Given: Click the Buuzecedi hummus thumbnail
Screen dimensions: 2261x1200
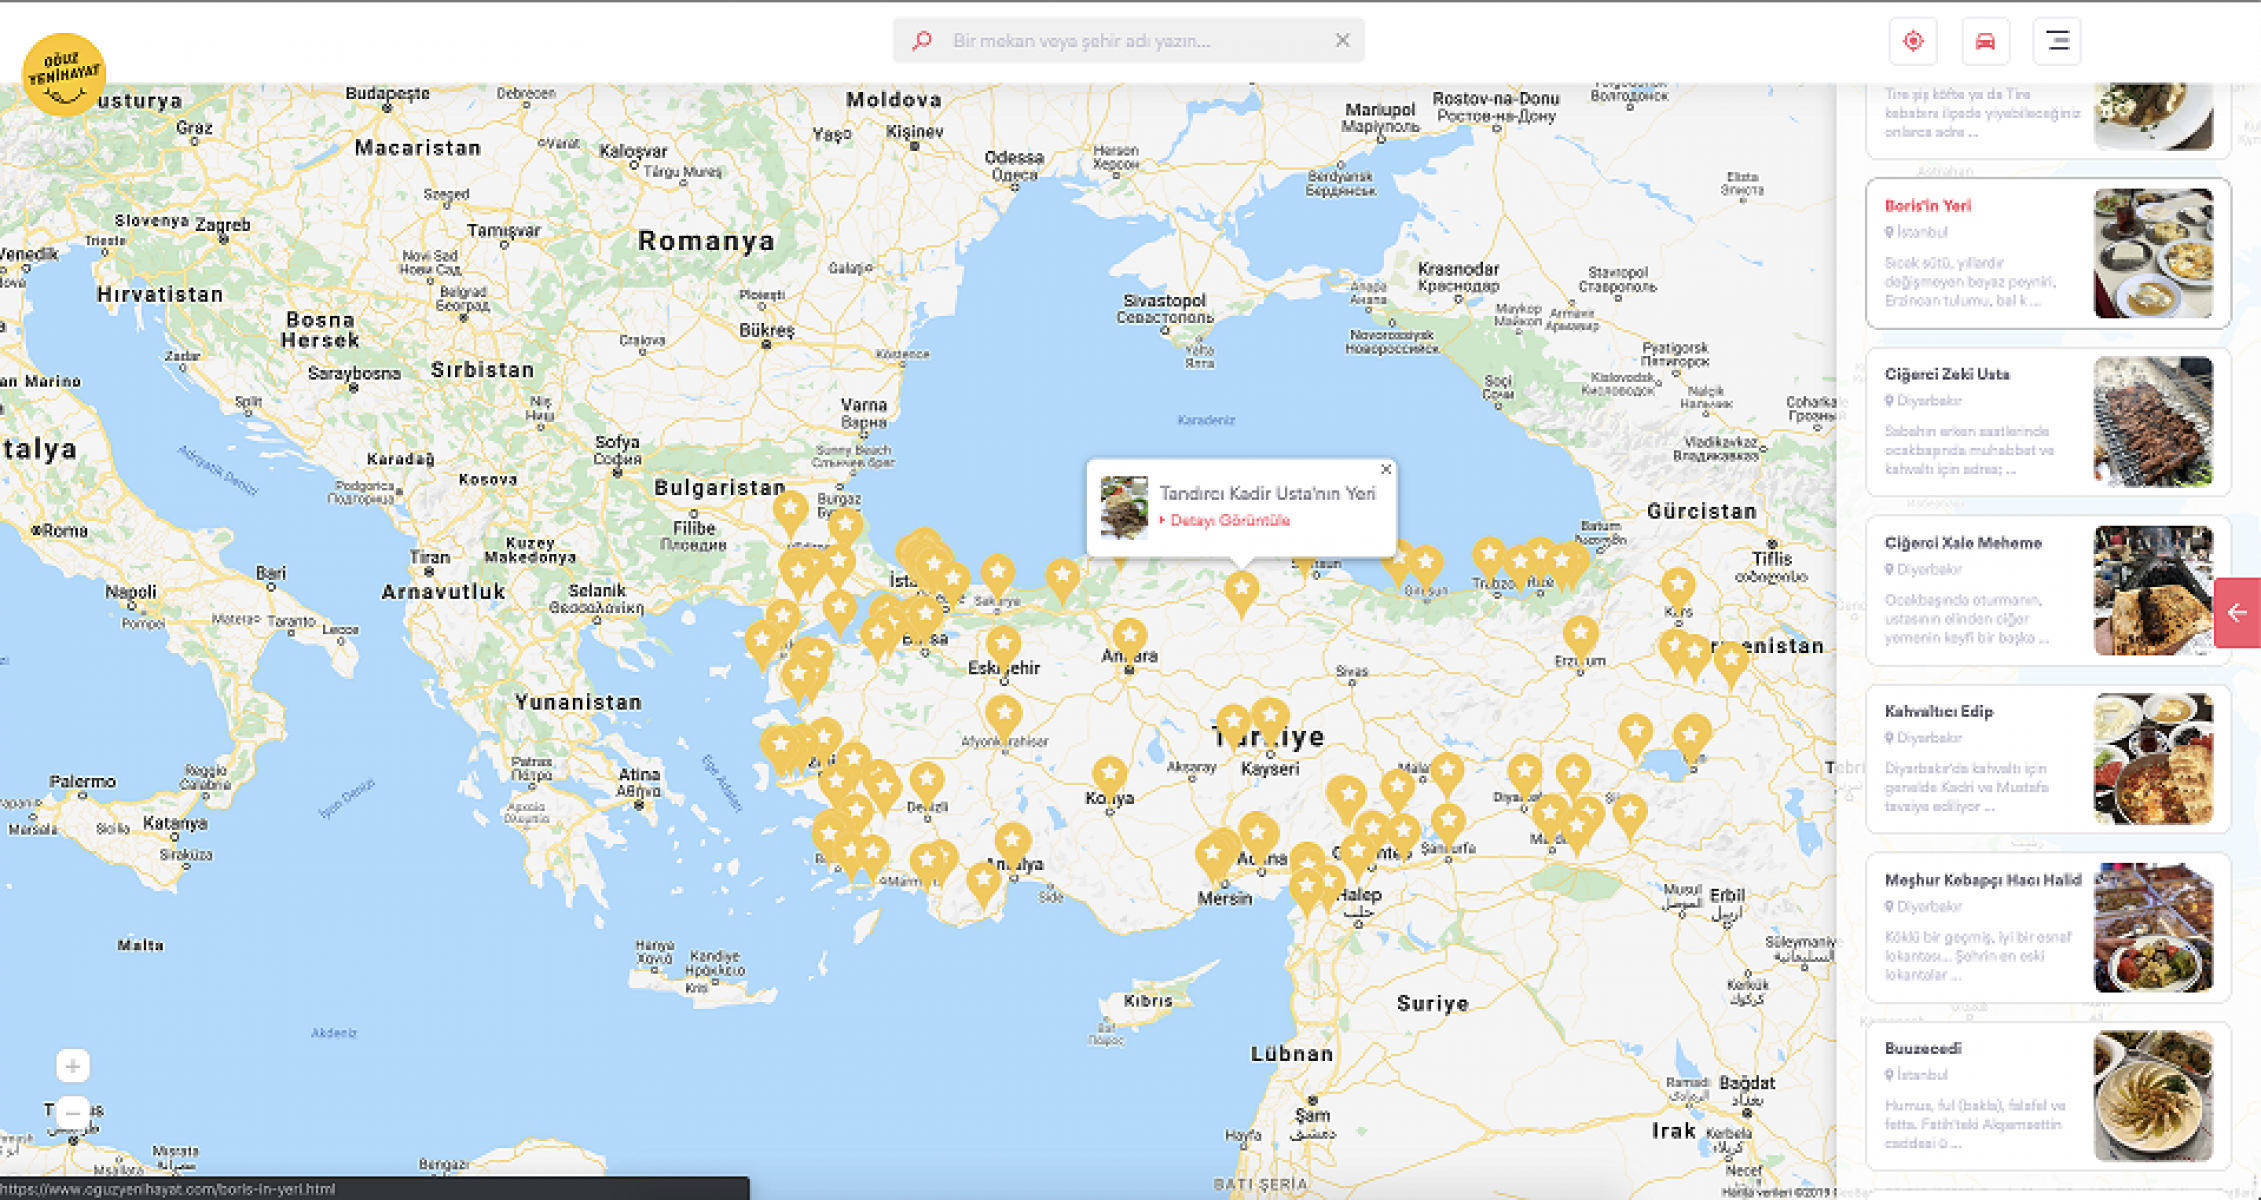Looking at the screenshot, I should tap(2153, 1096).
